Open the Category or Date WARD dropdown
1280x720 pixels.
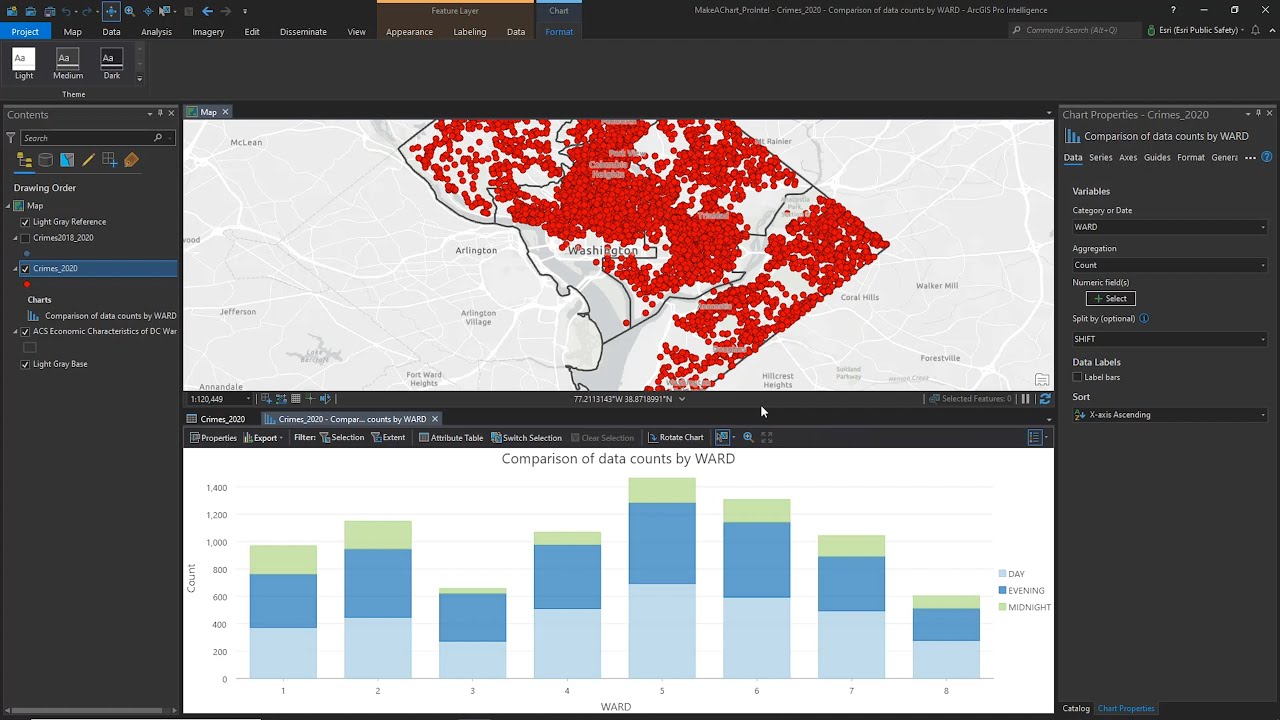[1169, 227]
